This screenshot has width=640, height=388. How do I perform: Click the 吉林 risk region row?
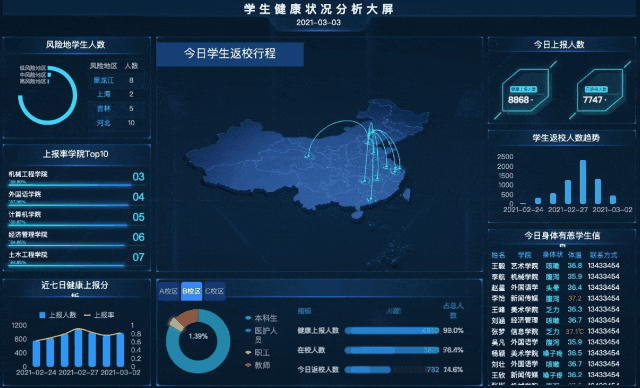[117, 109]
